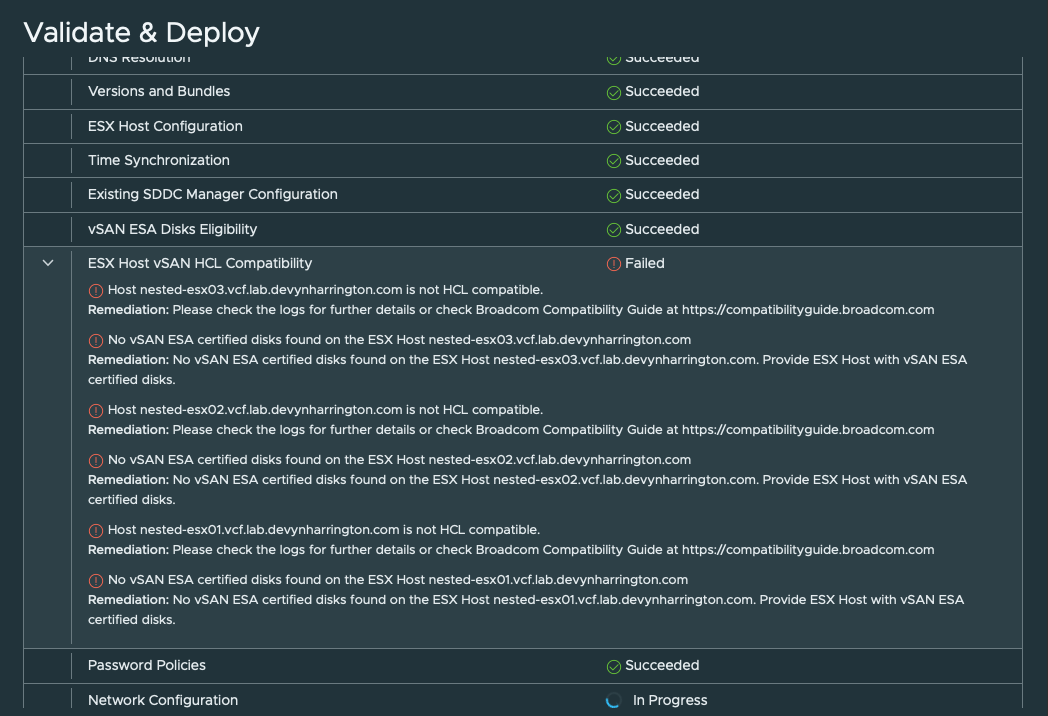Click the error icon for esx03 No certified disks
The image size is (1048, 716).
pos(96,340)
